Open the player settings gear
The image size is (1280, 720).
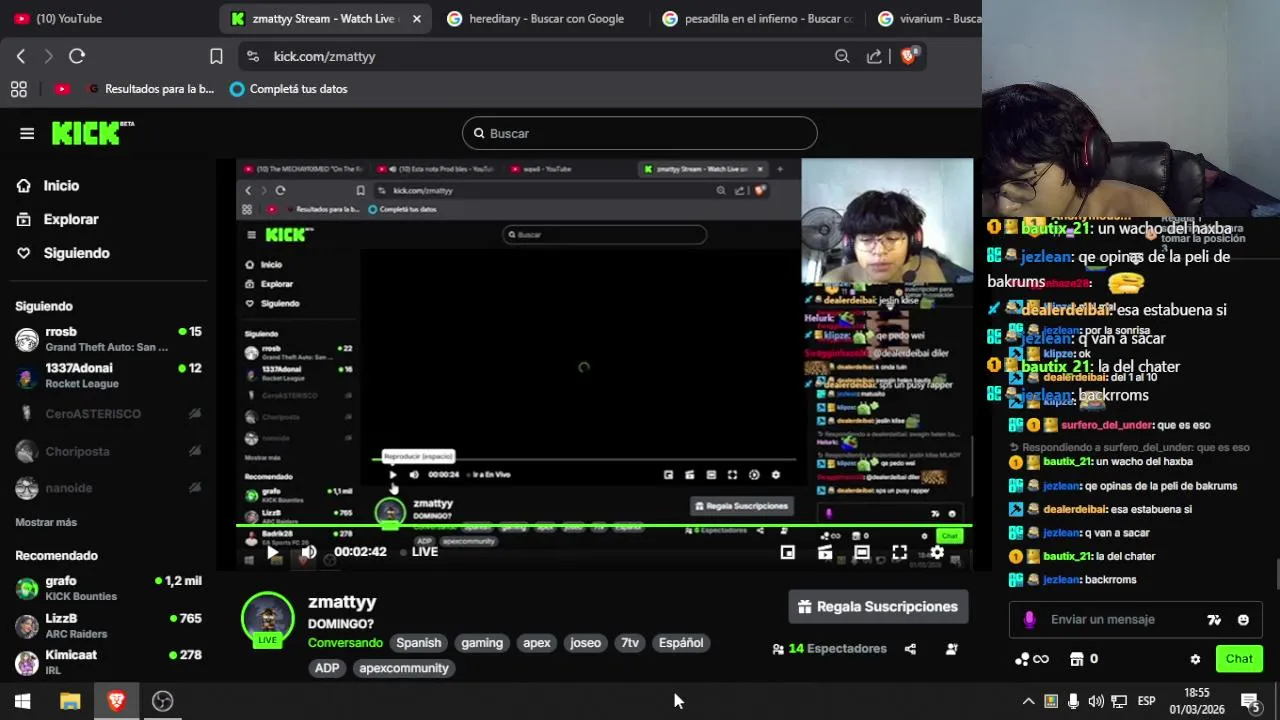pos(937,552)
